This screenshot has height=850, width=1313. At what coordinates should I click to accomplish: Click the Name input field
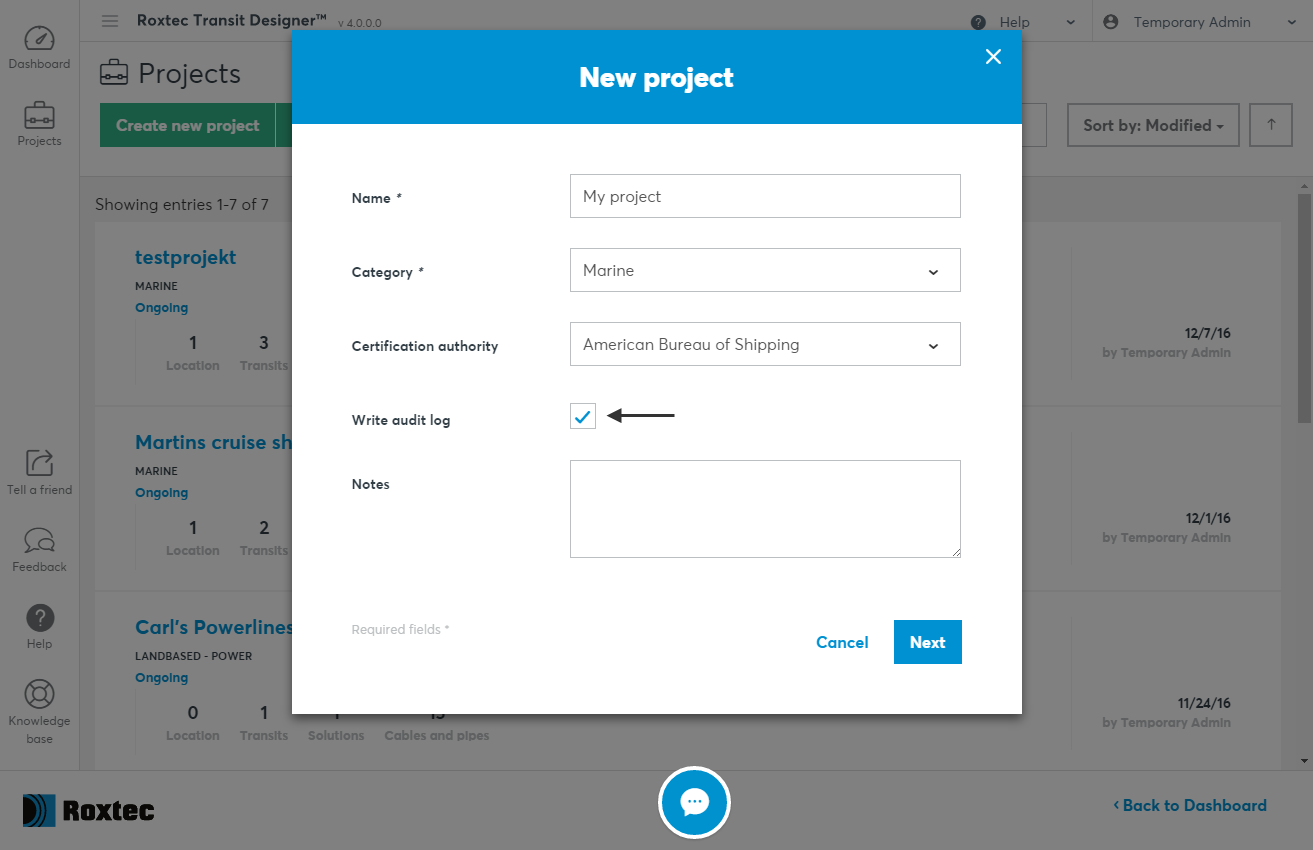(765, 197)
